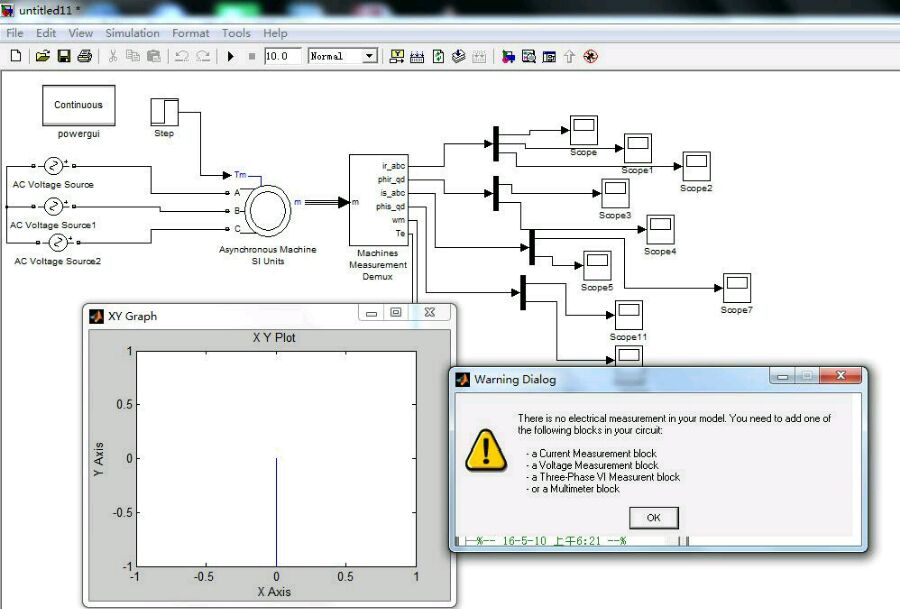The width and height of the screenshot is (900, 609).
Task: Edit the simulation stop time field 10.0
Action: point(282,56)
